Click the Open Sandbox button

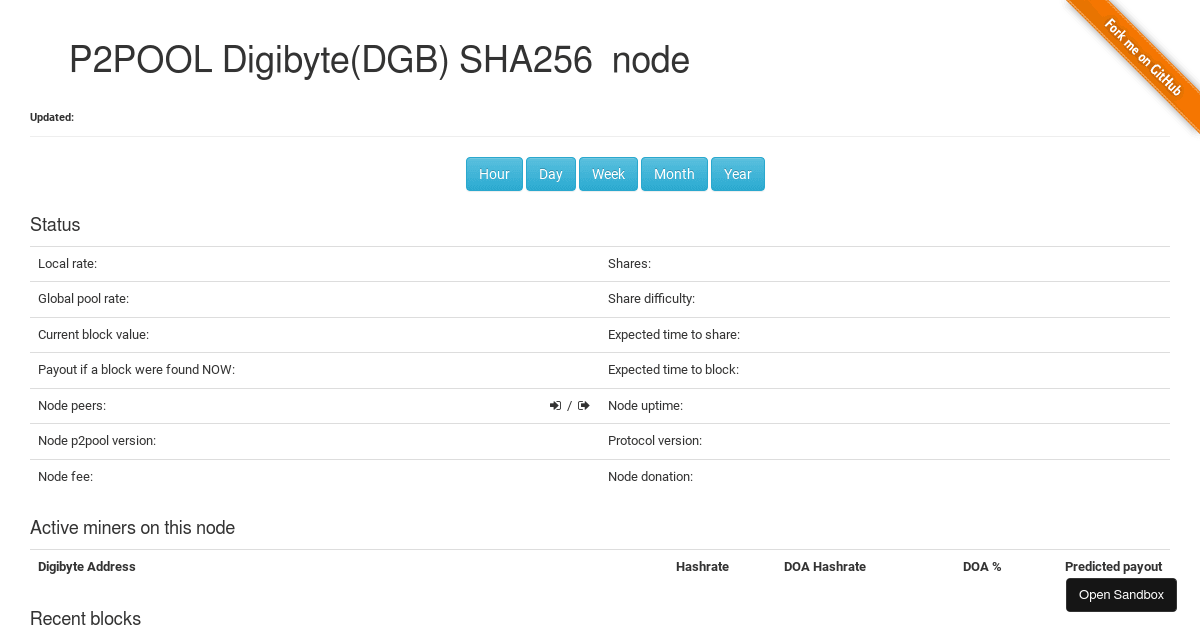pyautogui.click(x=1121, y=594)
